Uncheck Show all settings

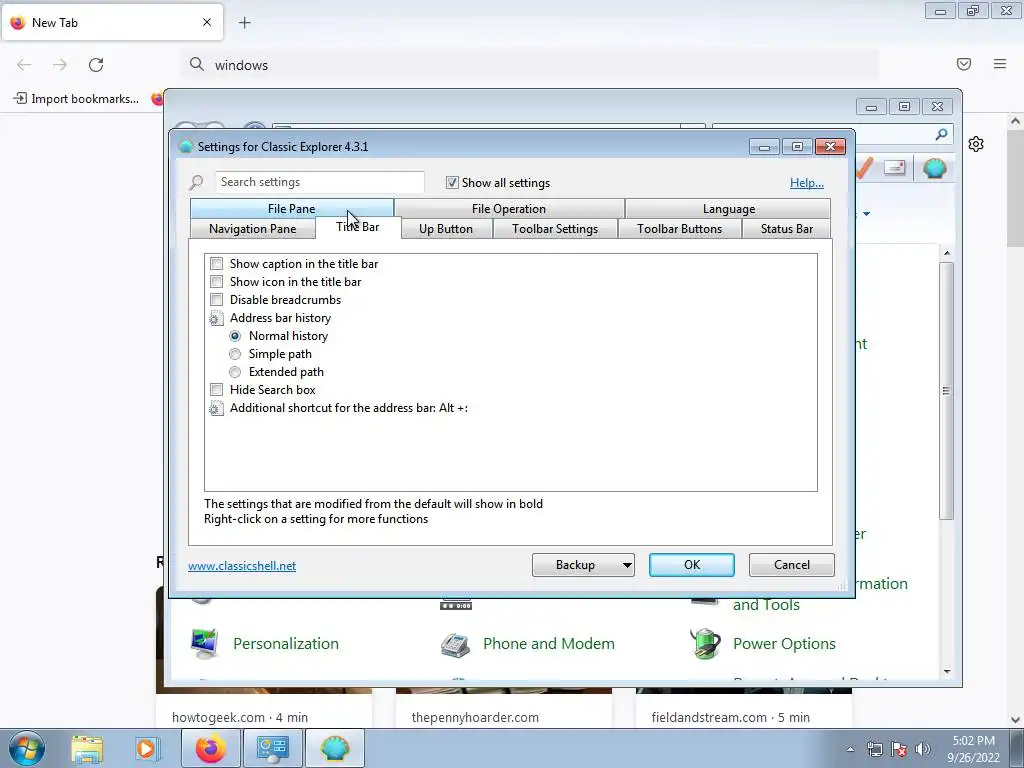click(x=452, y=183)
